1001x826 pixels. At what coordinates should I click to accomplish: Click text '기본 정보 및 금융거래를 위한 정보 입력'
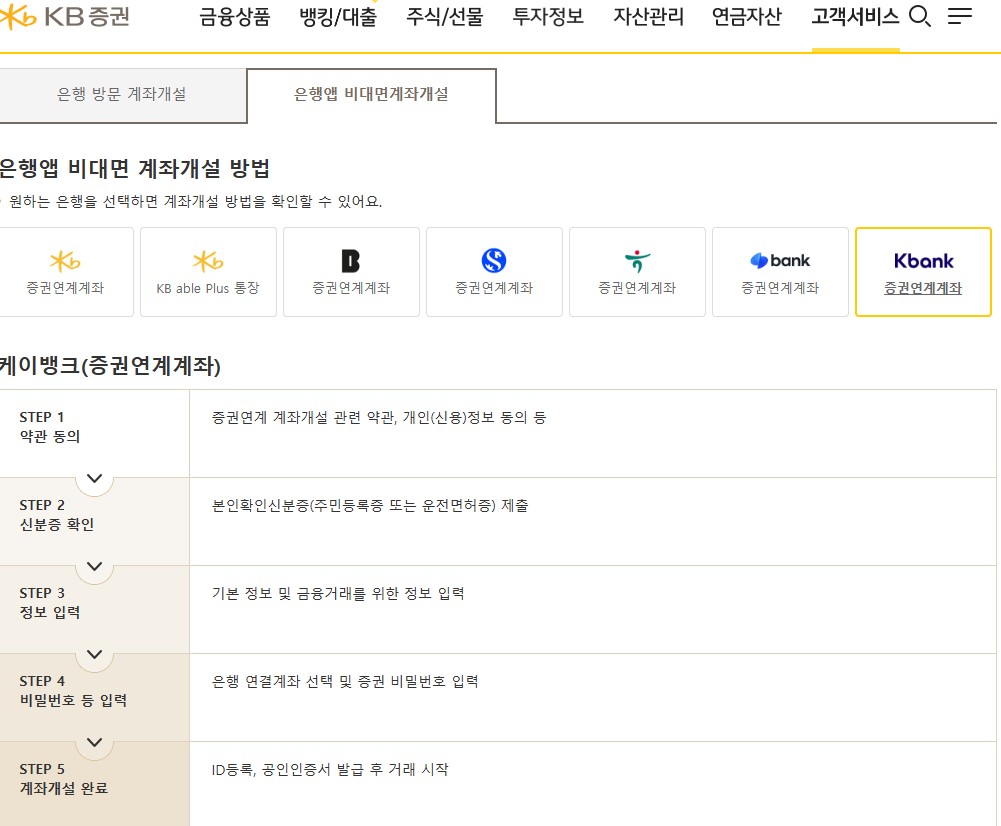[x=338, y=594]
